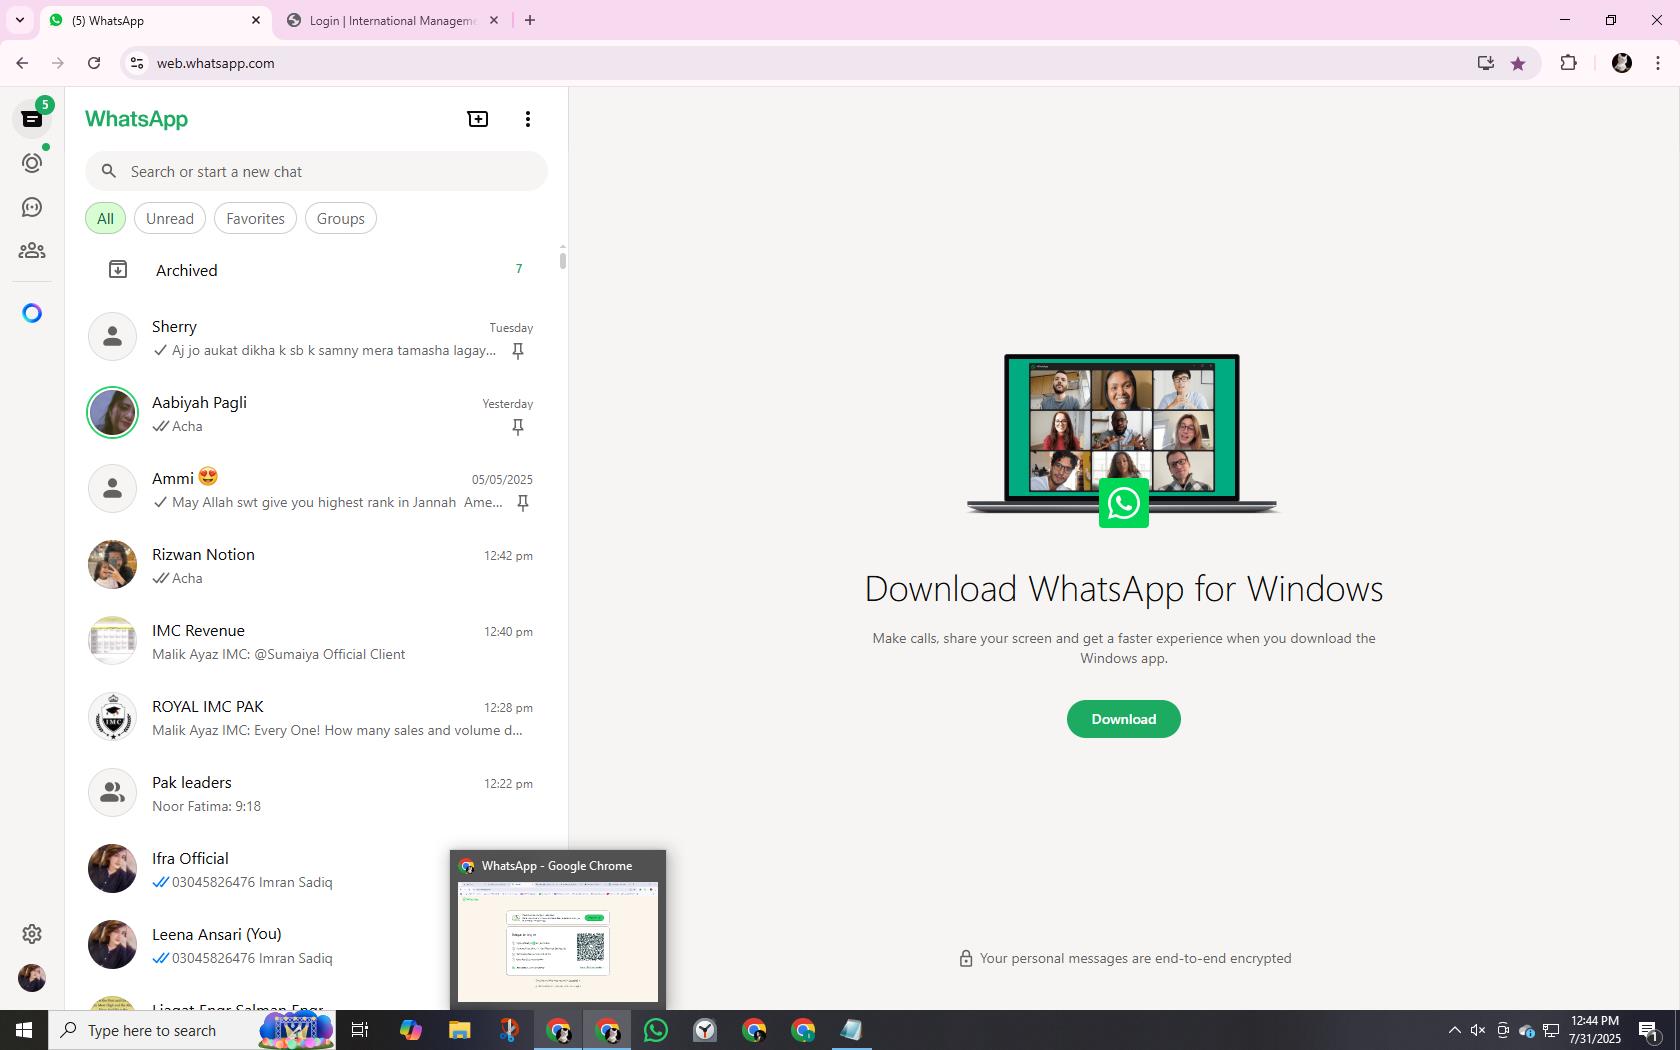Open the Chrome three-dot menu
Viewport: 1680px width, 1050px height.
click(x=1658, y=63)
